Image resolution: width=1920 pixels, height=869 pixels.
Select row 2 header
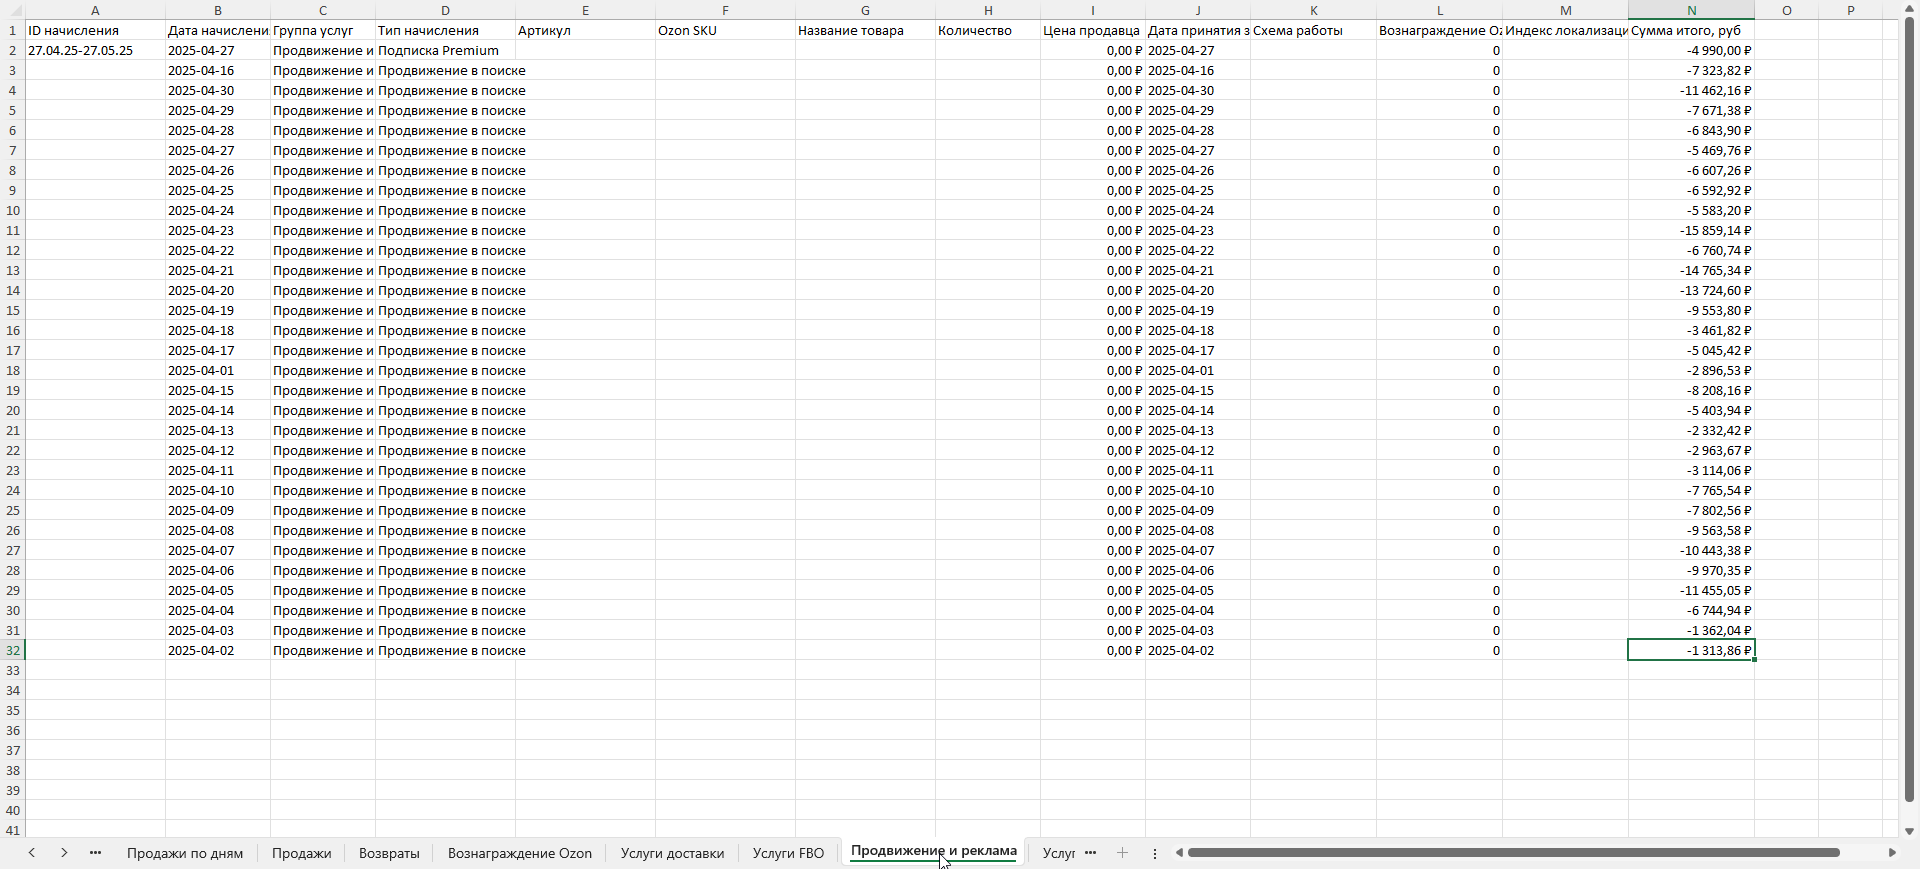point(12,50)
